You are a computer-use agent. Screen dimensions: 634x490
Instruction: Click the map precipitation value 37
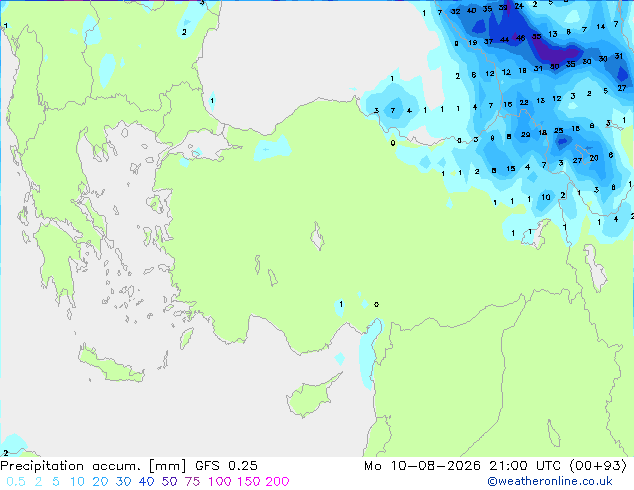tap(488, 41)
